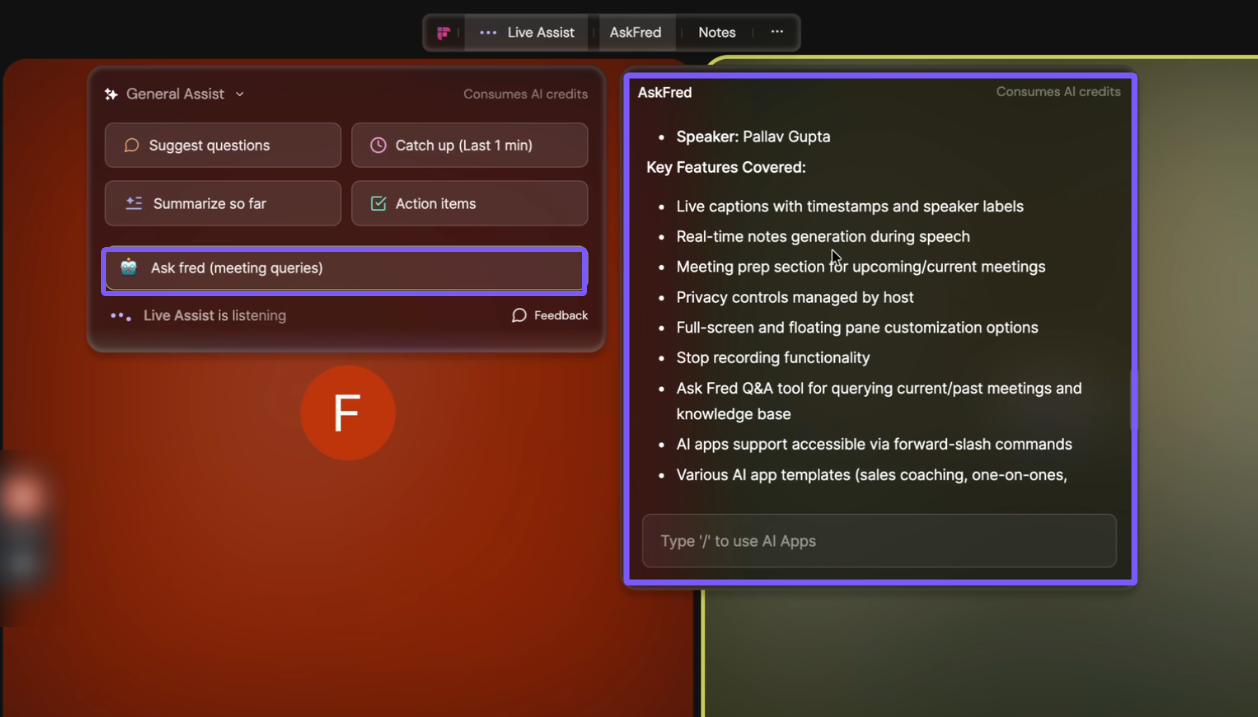Click "Full-screen and floating pane customization options"
Image resolution: width=1258 pixels, height=717 pixels.
point(857,328)
